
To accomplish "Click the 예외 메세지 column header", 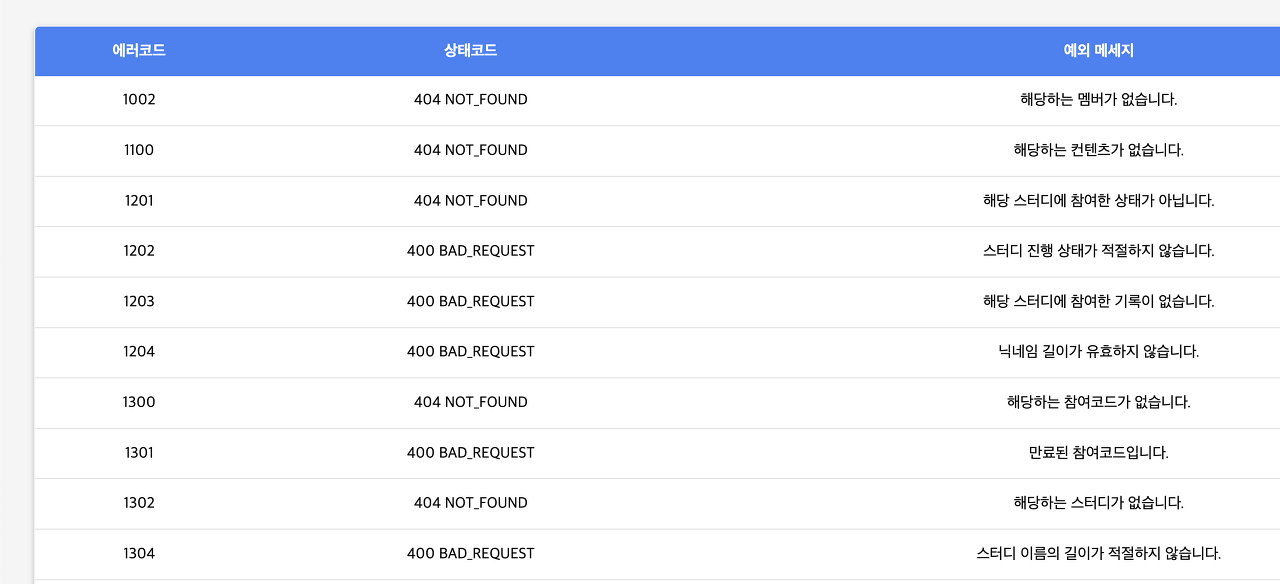I will point(1098,51).
